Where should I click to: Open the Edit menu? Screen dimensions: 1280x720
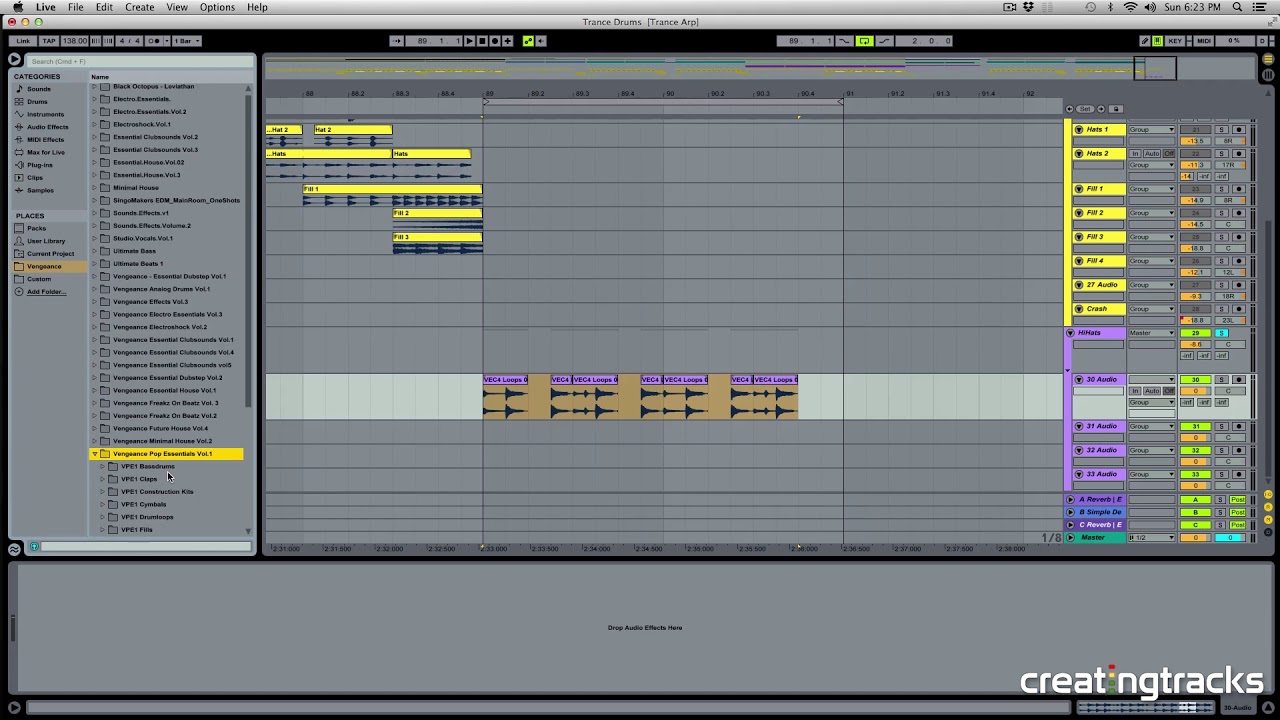(104, 7)
